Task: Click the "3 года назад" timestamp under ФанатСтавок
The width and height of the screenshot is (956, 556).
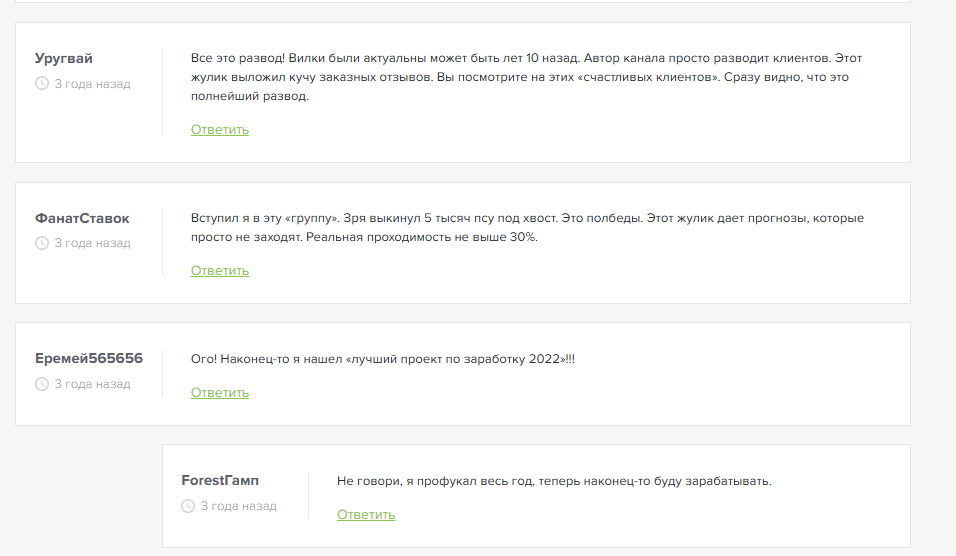Action: pos(92,243)
